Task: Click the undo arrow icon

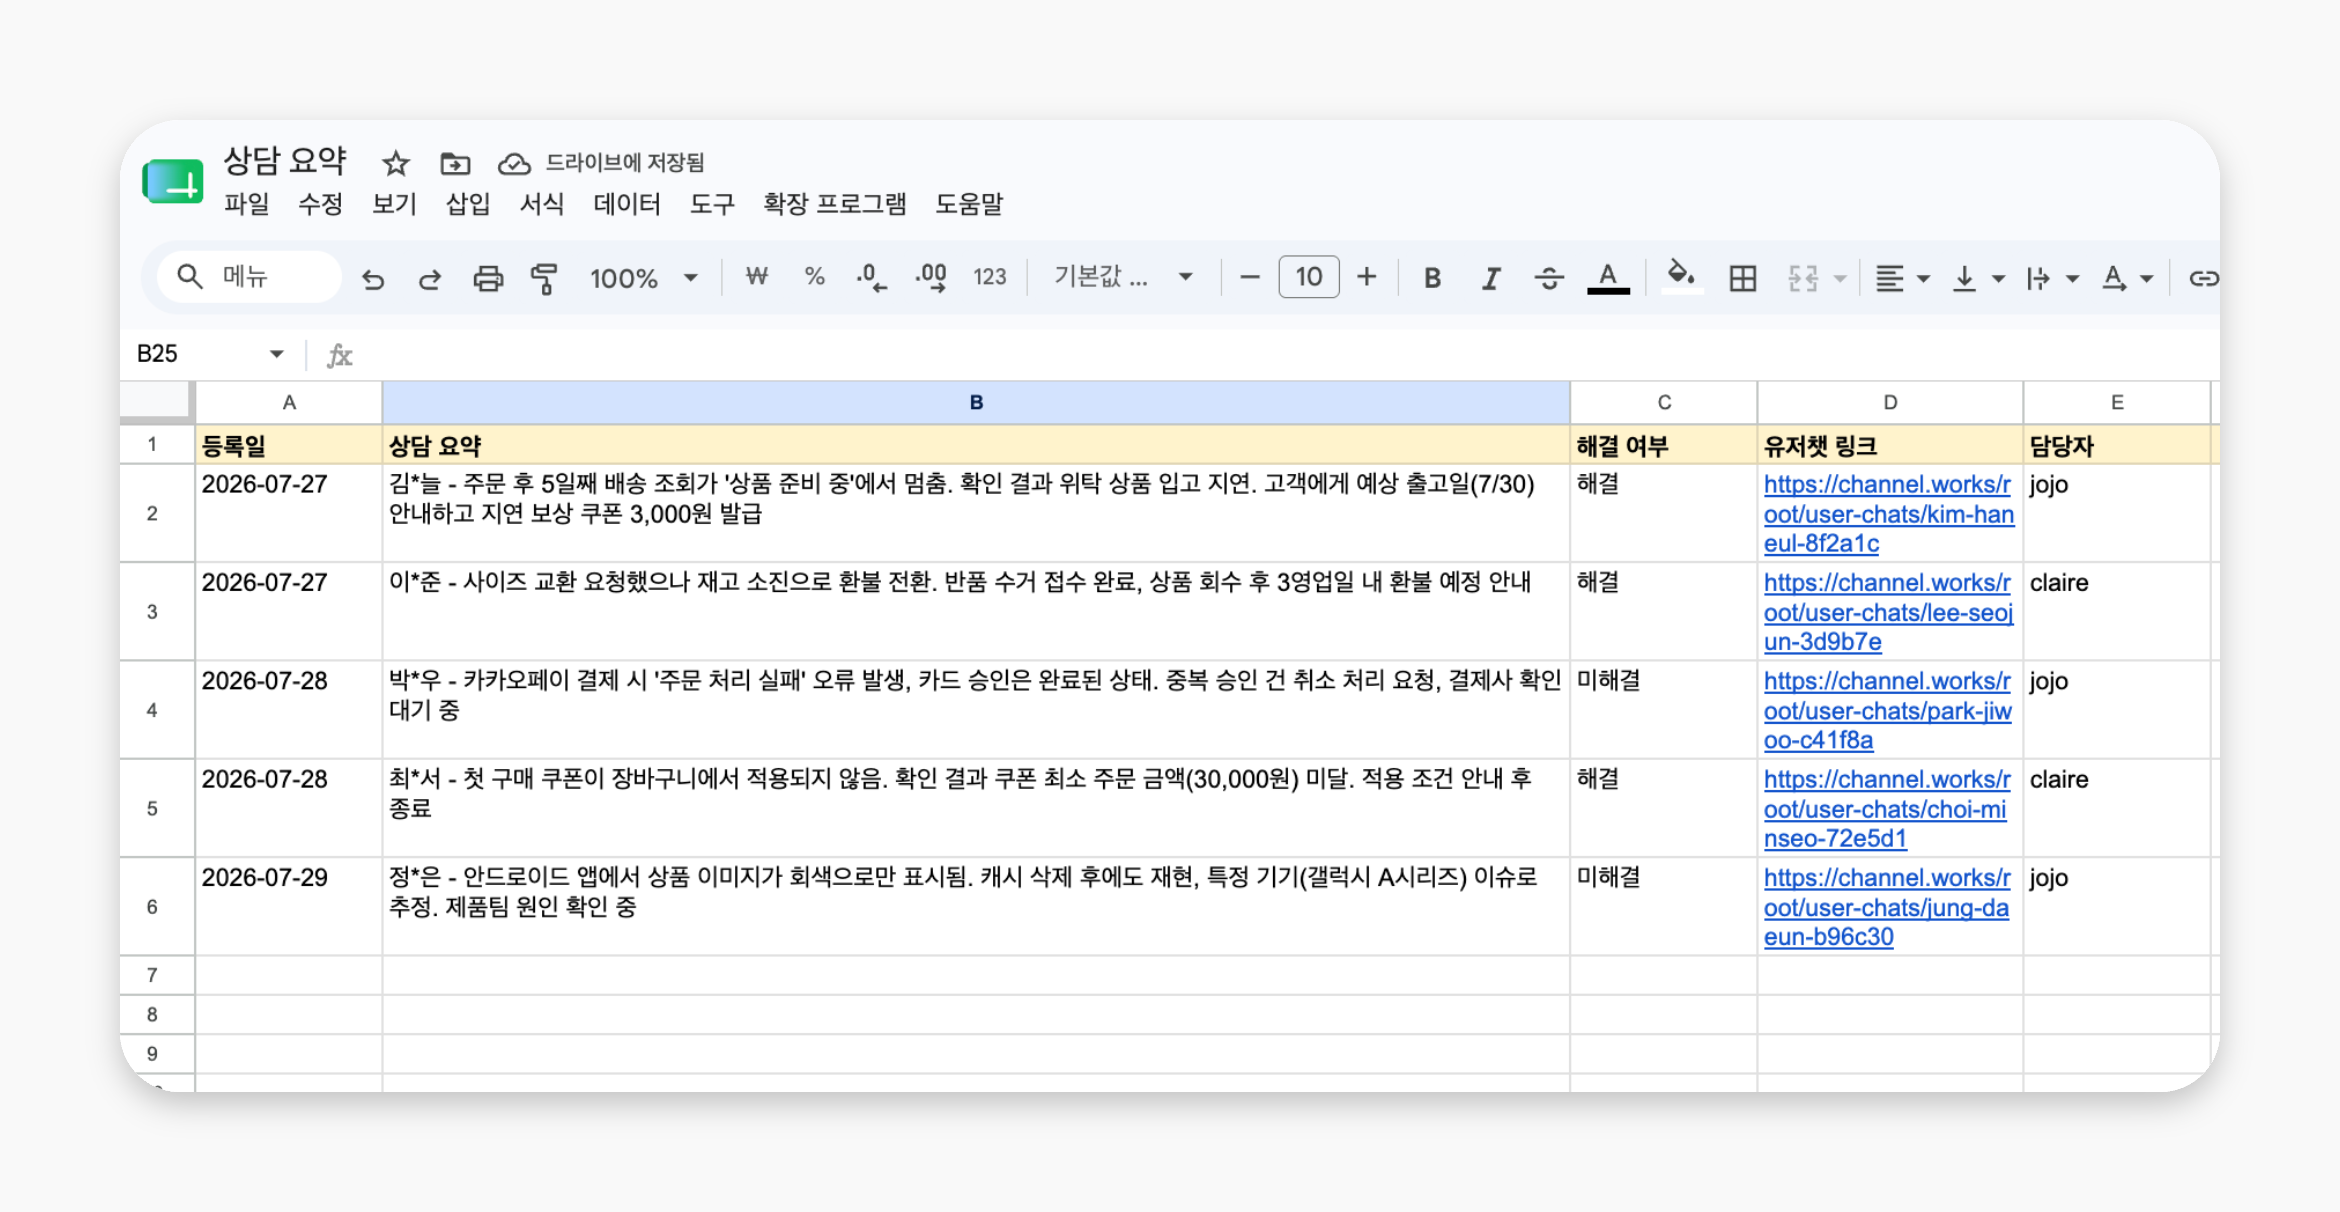Action: point(373,279)
